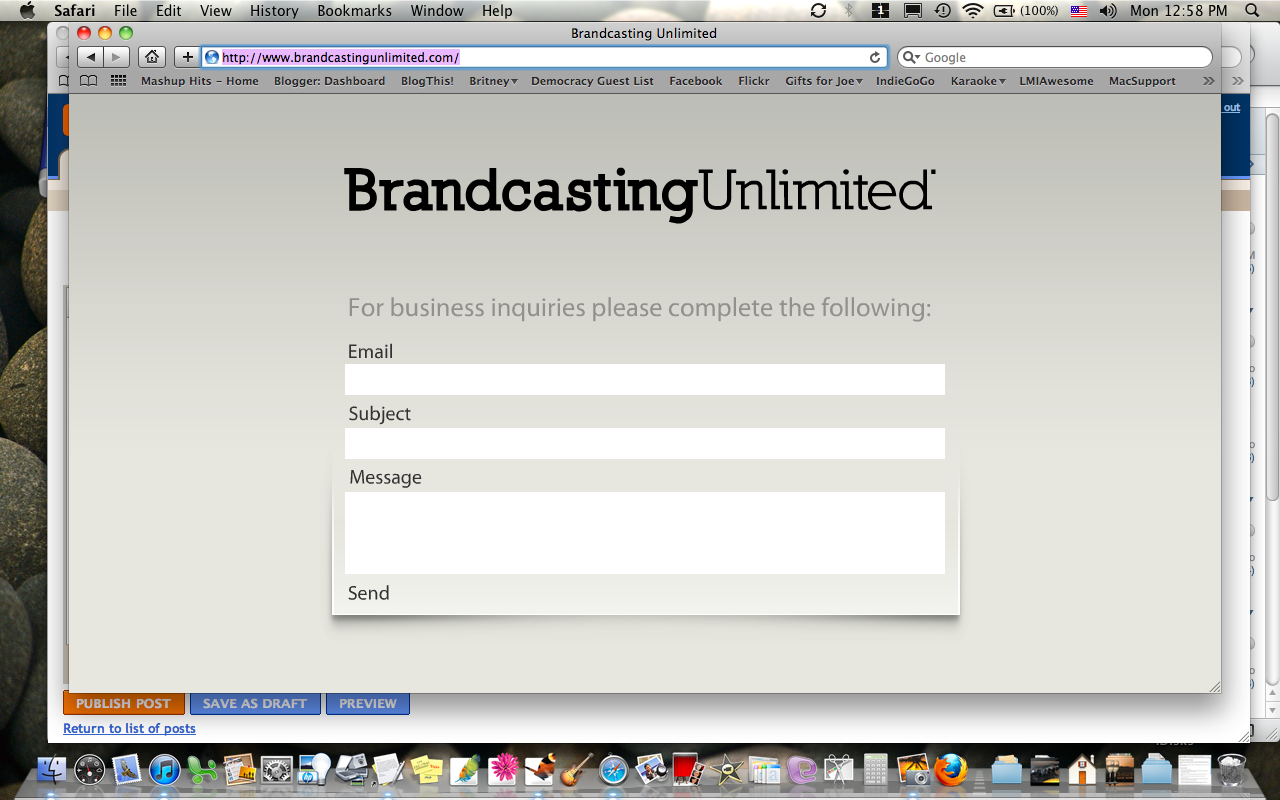Open iMovie star icon in Dock
The image size is (1280, 800).
pyautogui.click(x=726, y=770)
